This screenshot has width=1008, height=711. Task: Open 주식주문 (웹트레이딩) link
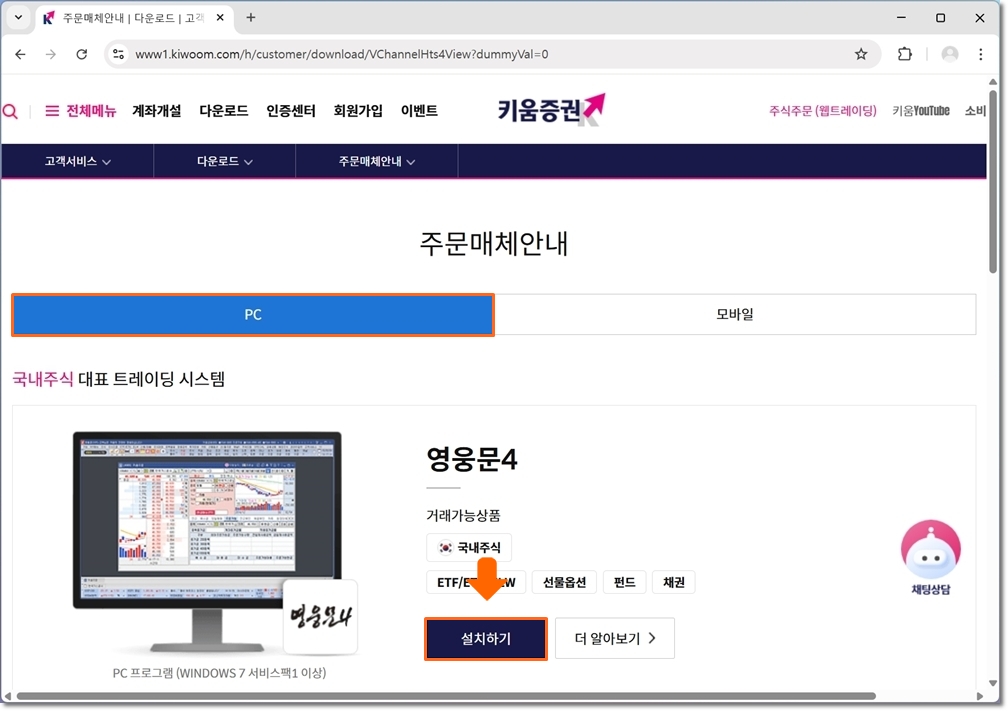pos(822,111)
